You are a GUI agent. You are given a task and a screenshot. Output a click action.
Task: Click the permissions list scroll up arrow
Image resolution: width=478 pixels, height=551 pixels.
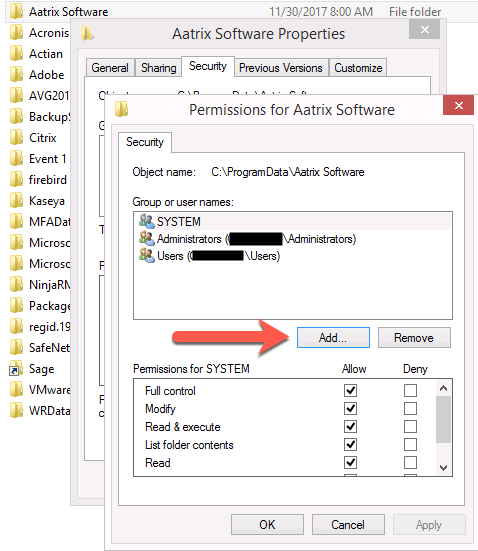click(x=444, y=388)
